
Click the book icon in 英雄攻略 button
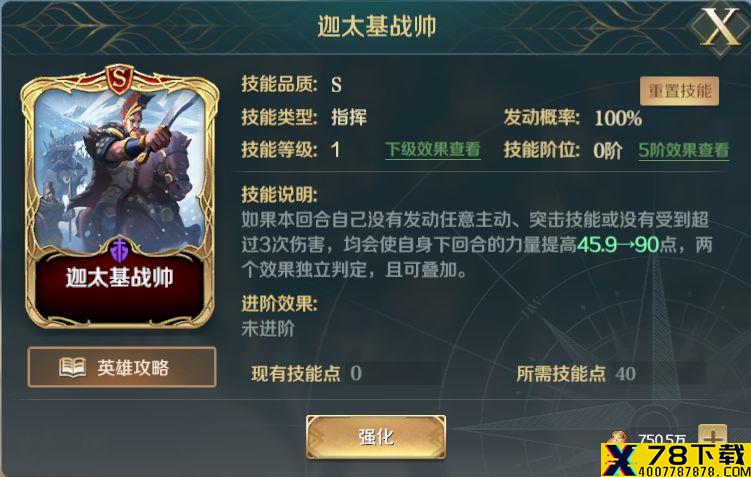coord(72,368)
